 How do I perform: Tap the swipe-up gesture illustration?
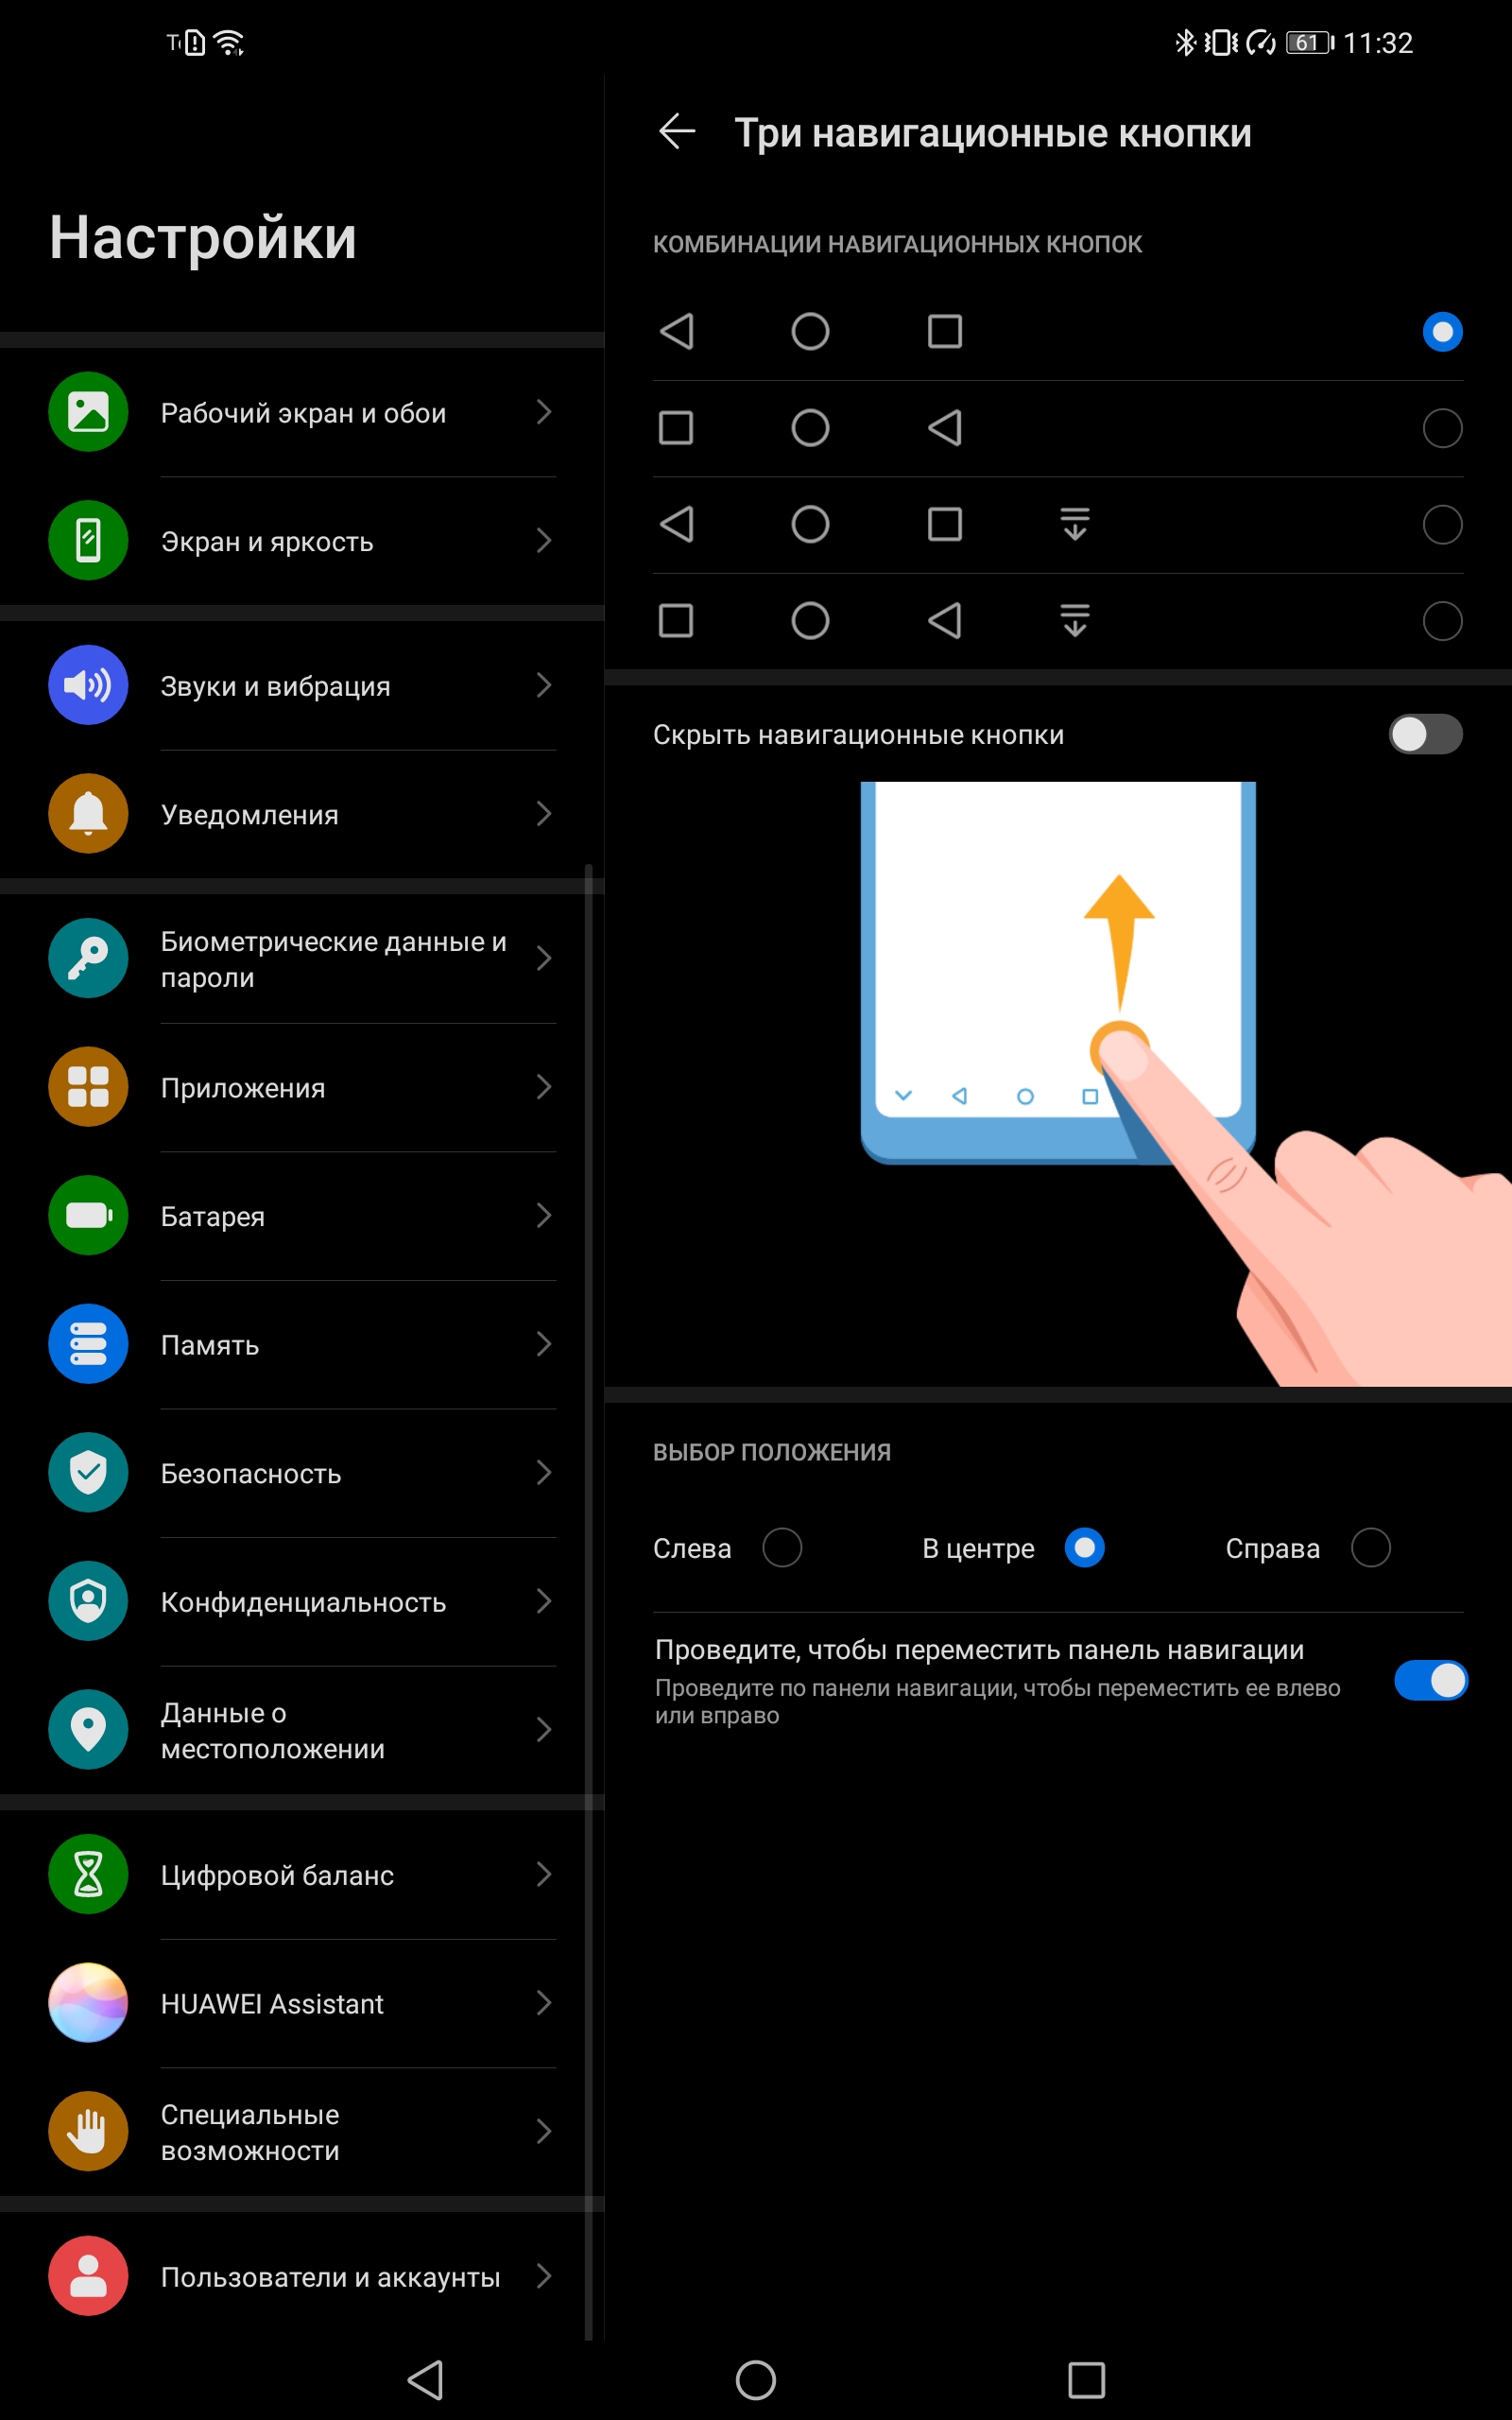point(1185,1084)
